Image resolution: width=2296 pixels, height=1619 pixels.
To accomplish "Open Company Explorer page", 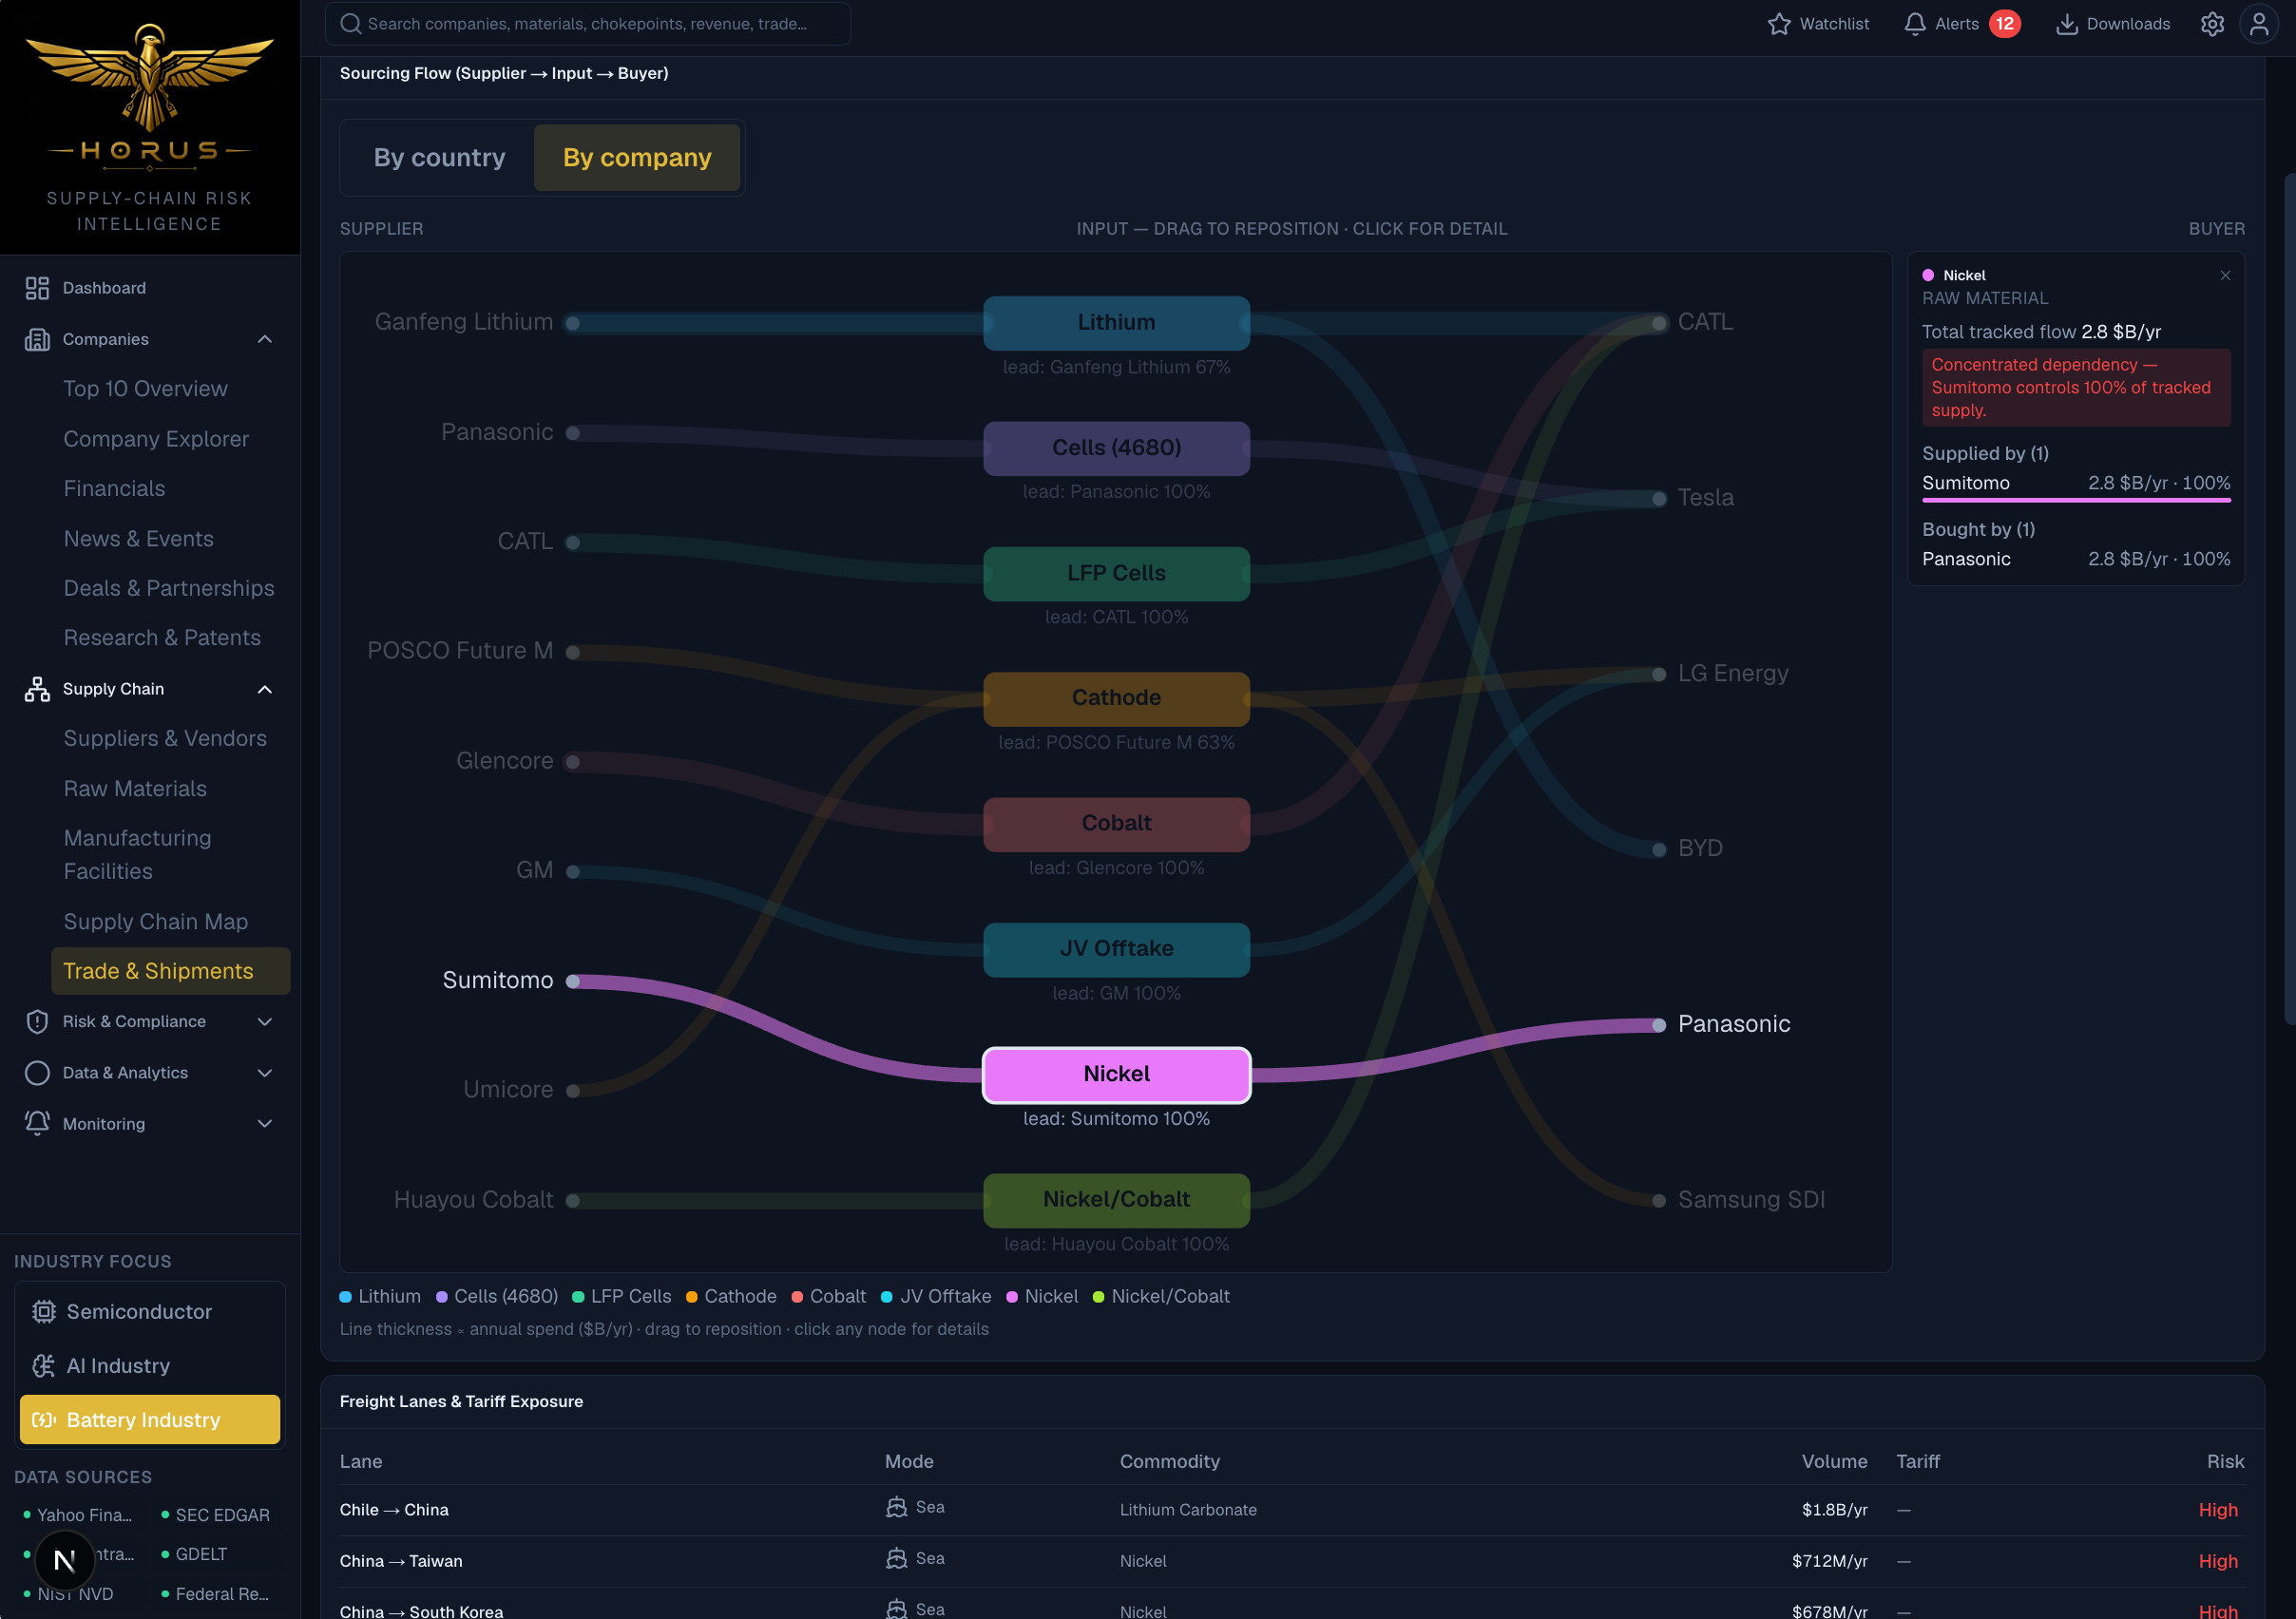I will (156, 439).
